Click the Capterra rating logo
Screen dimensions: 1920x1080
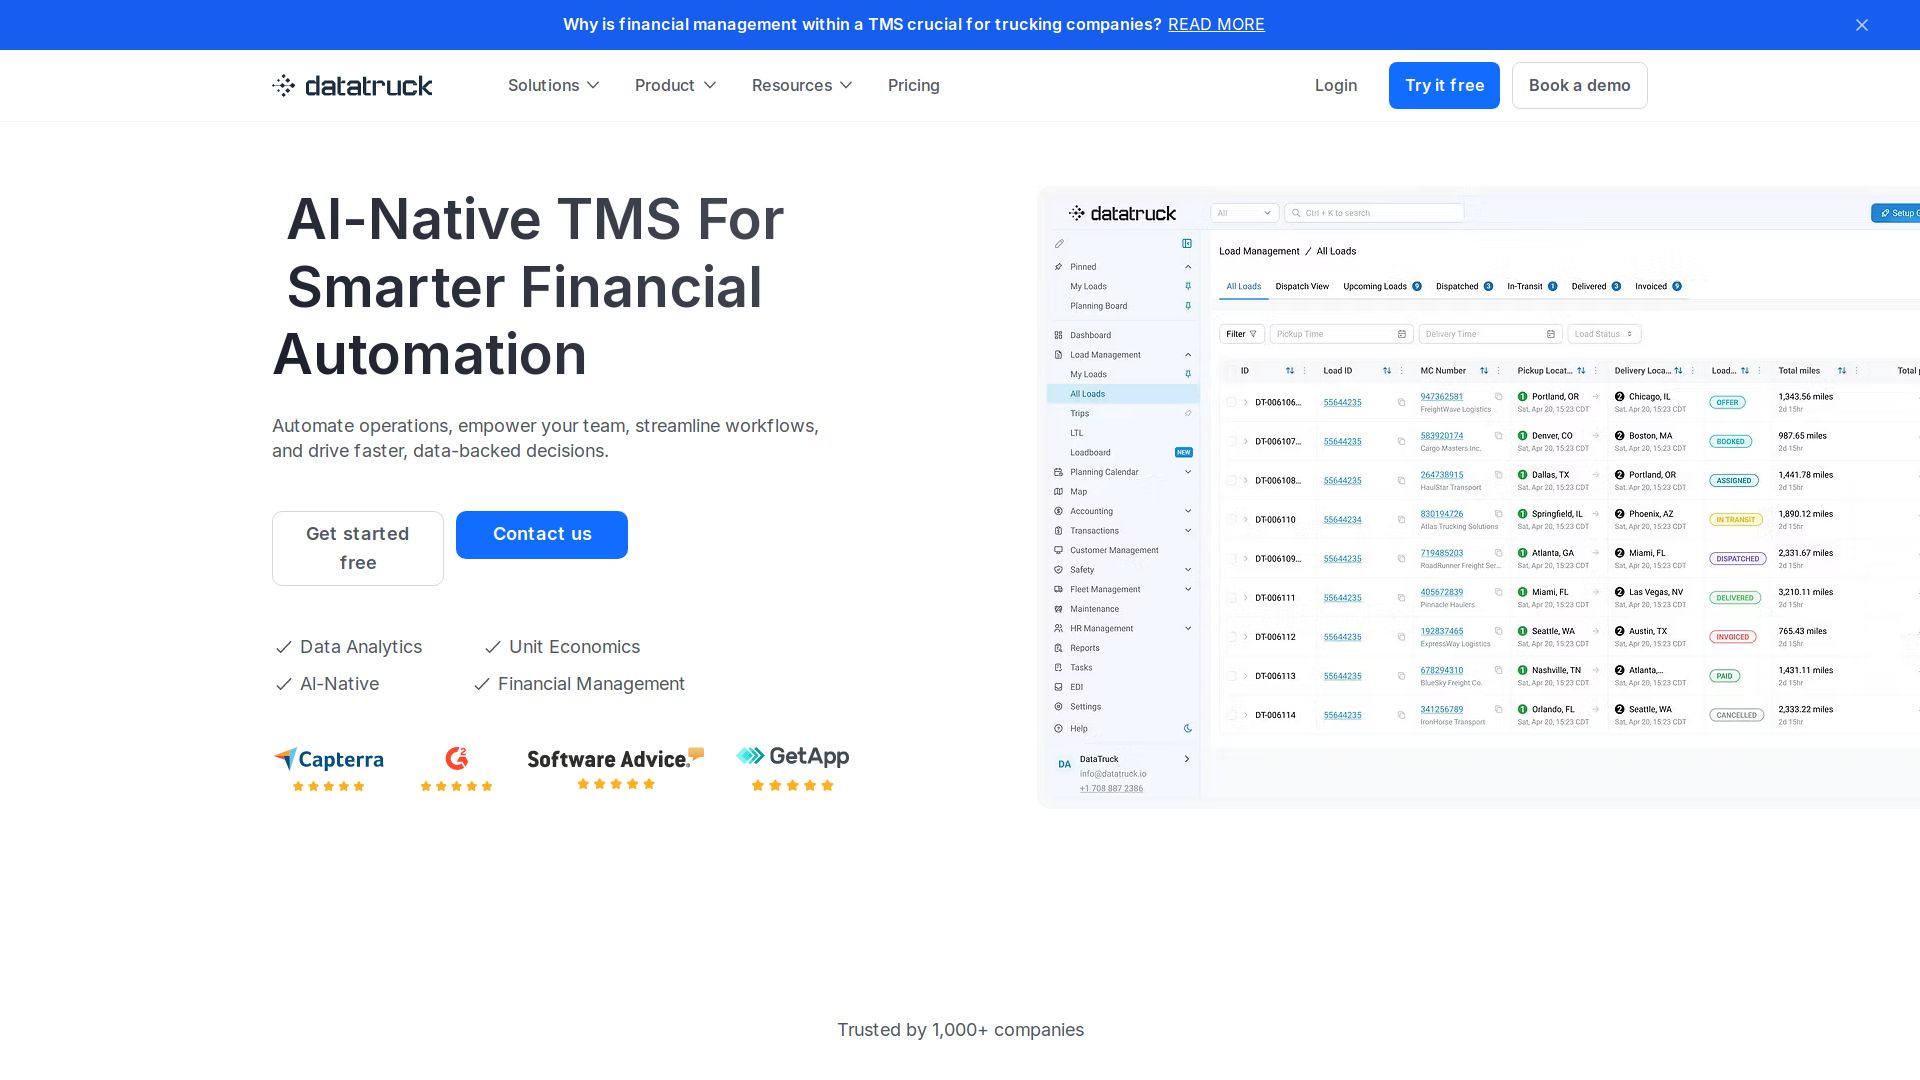(329, 760)
